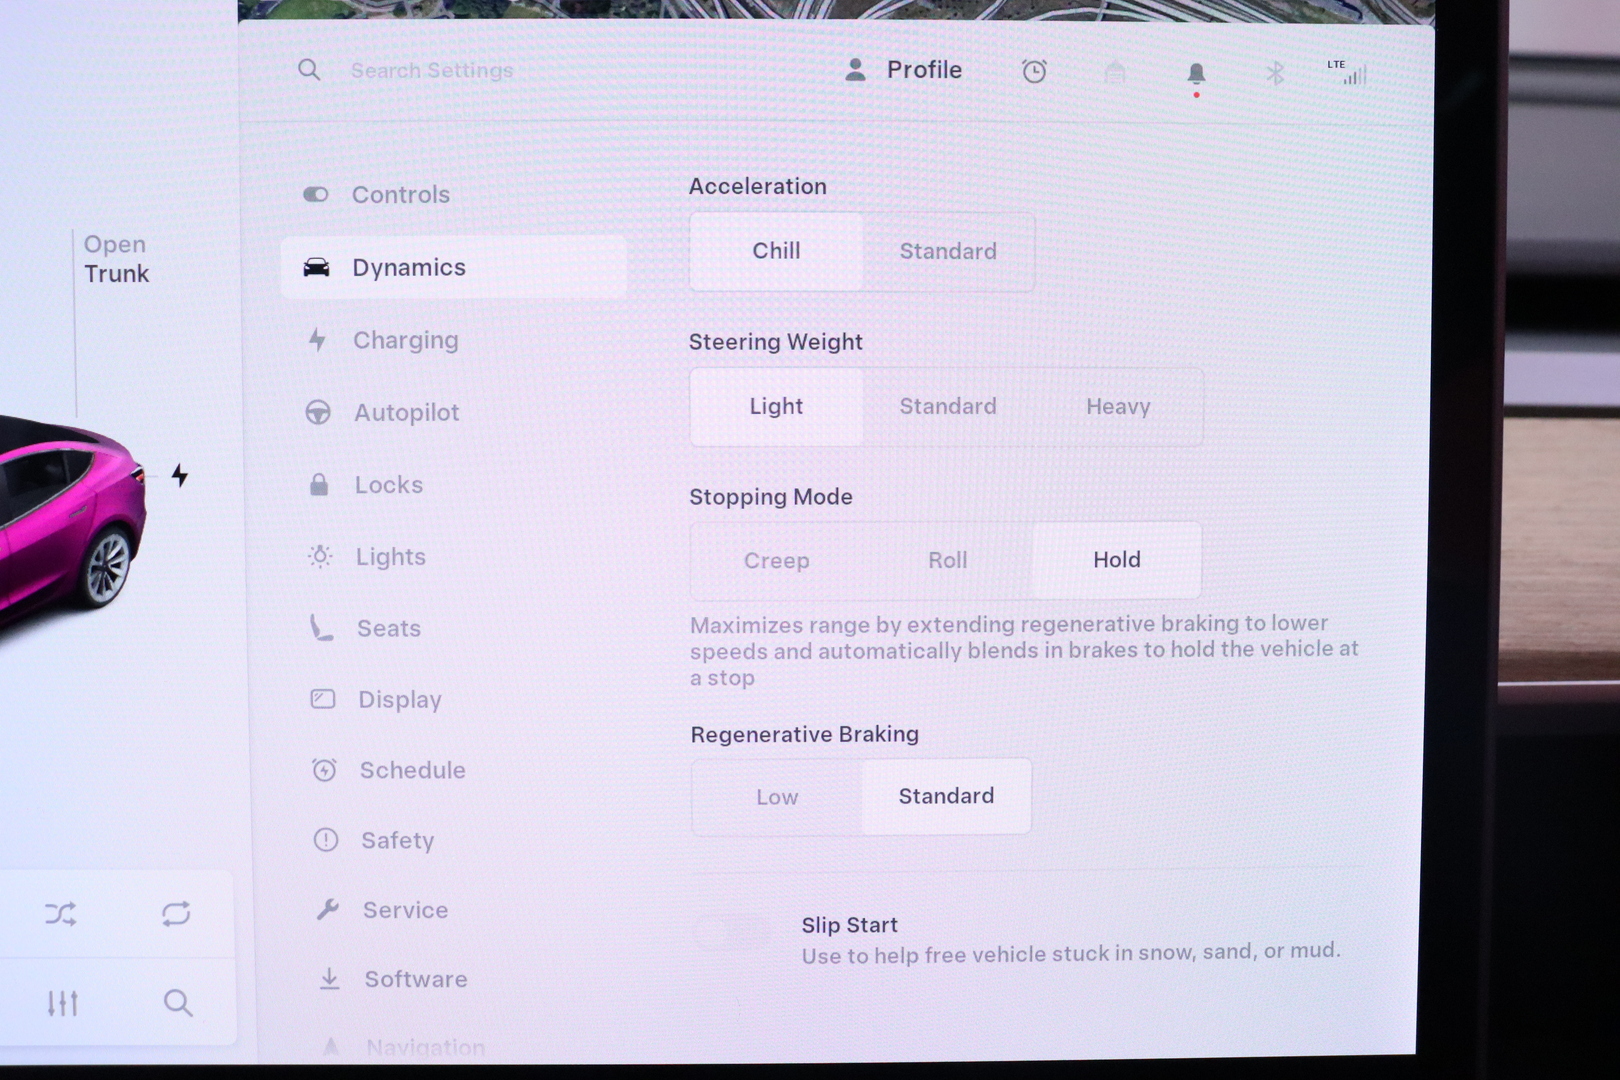
Task: Tap the garage (HomeLink) icon
Action: click(1115, 73)
